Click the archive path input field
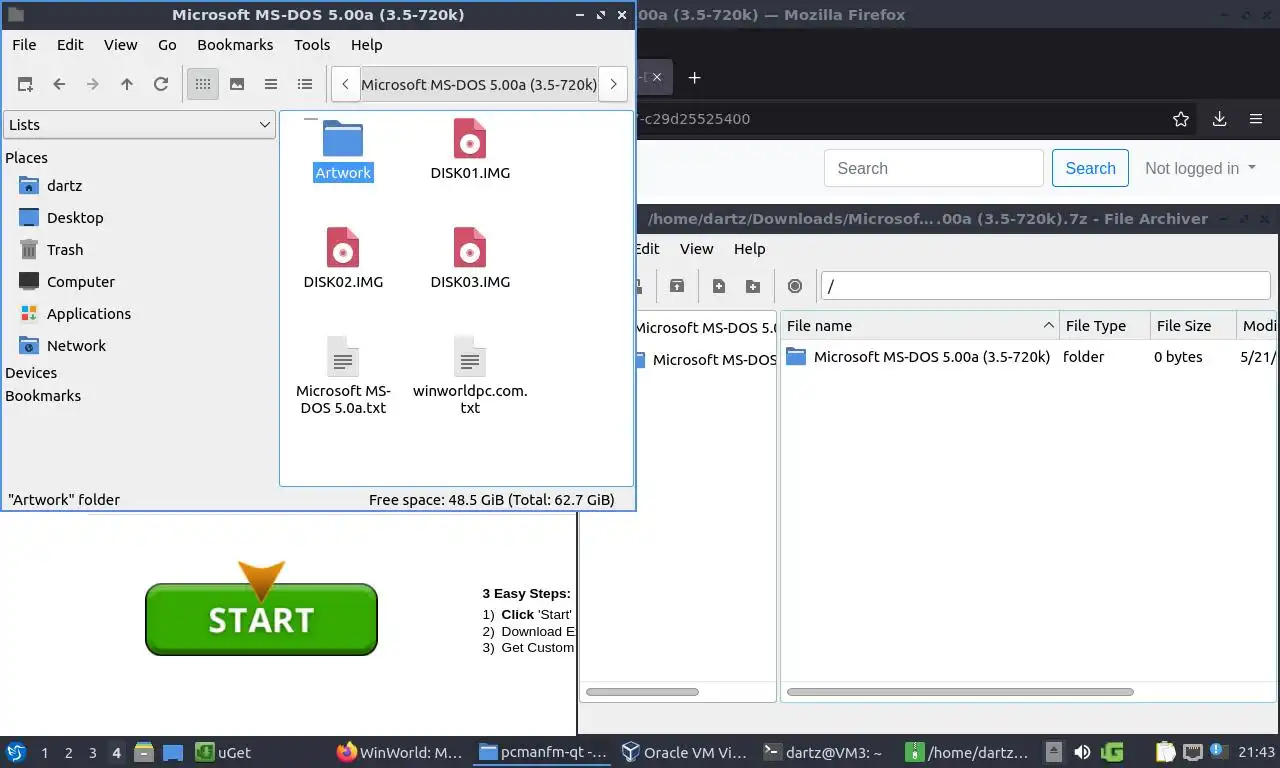This screenshot has width=1280, height=768. [x=1046, y=286]
